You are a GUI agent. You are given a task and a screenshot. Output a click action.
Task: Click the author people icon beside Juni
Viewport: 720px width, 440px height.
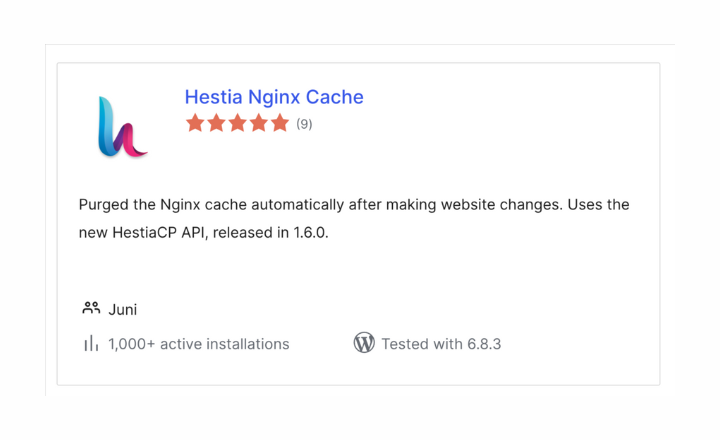click(91, 308)
